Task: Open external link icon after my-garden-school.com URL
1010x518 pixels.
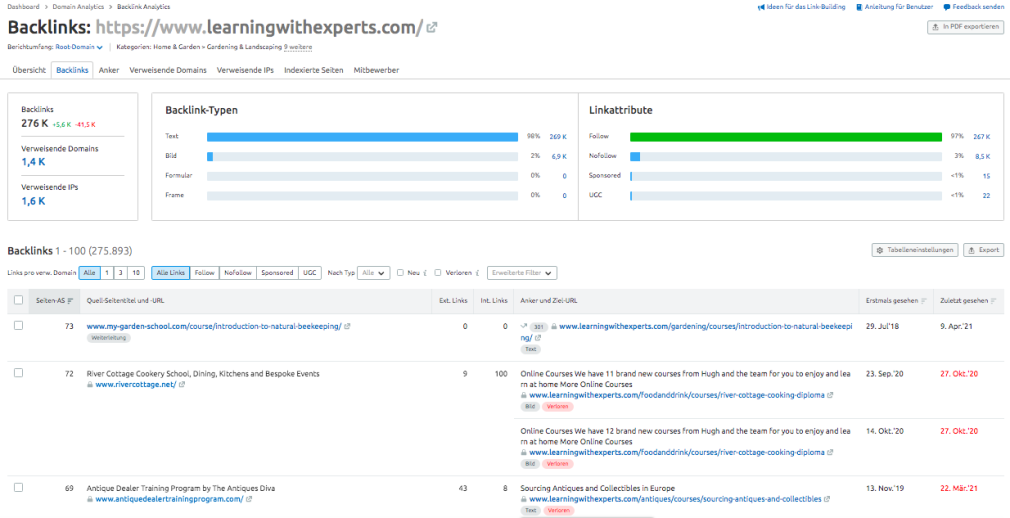Action: (x=347, y=327)
